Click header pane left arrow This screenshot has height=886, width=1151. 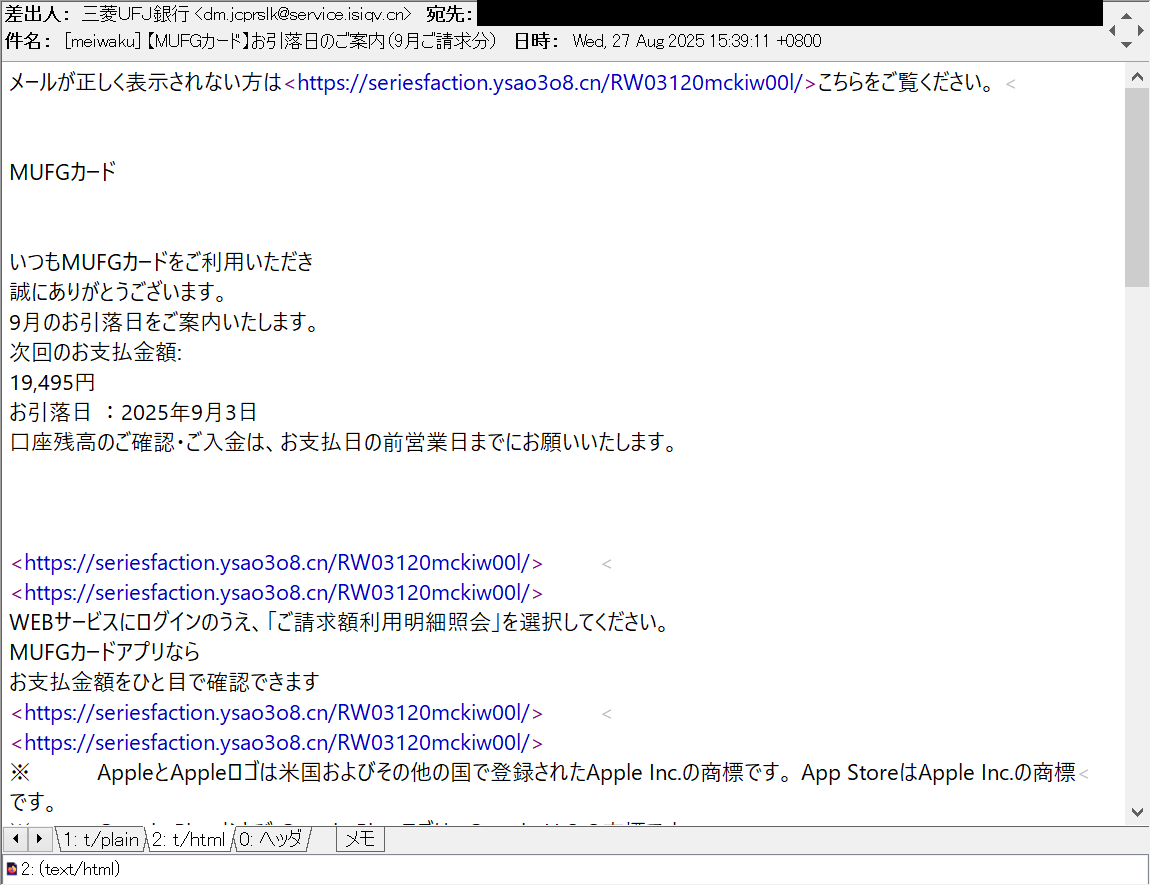1112,30
